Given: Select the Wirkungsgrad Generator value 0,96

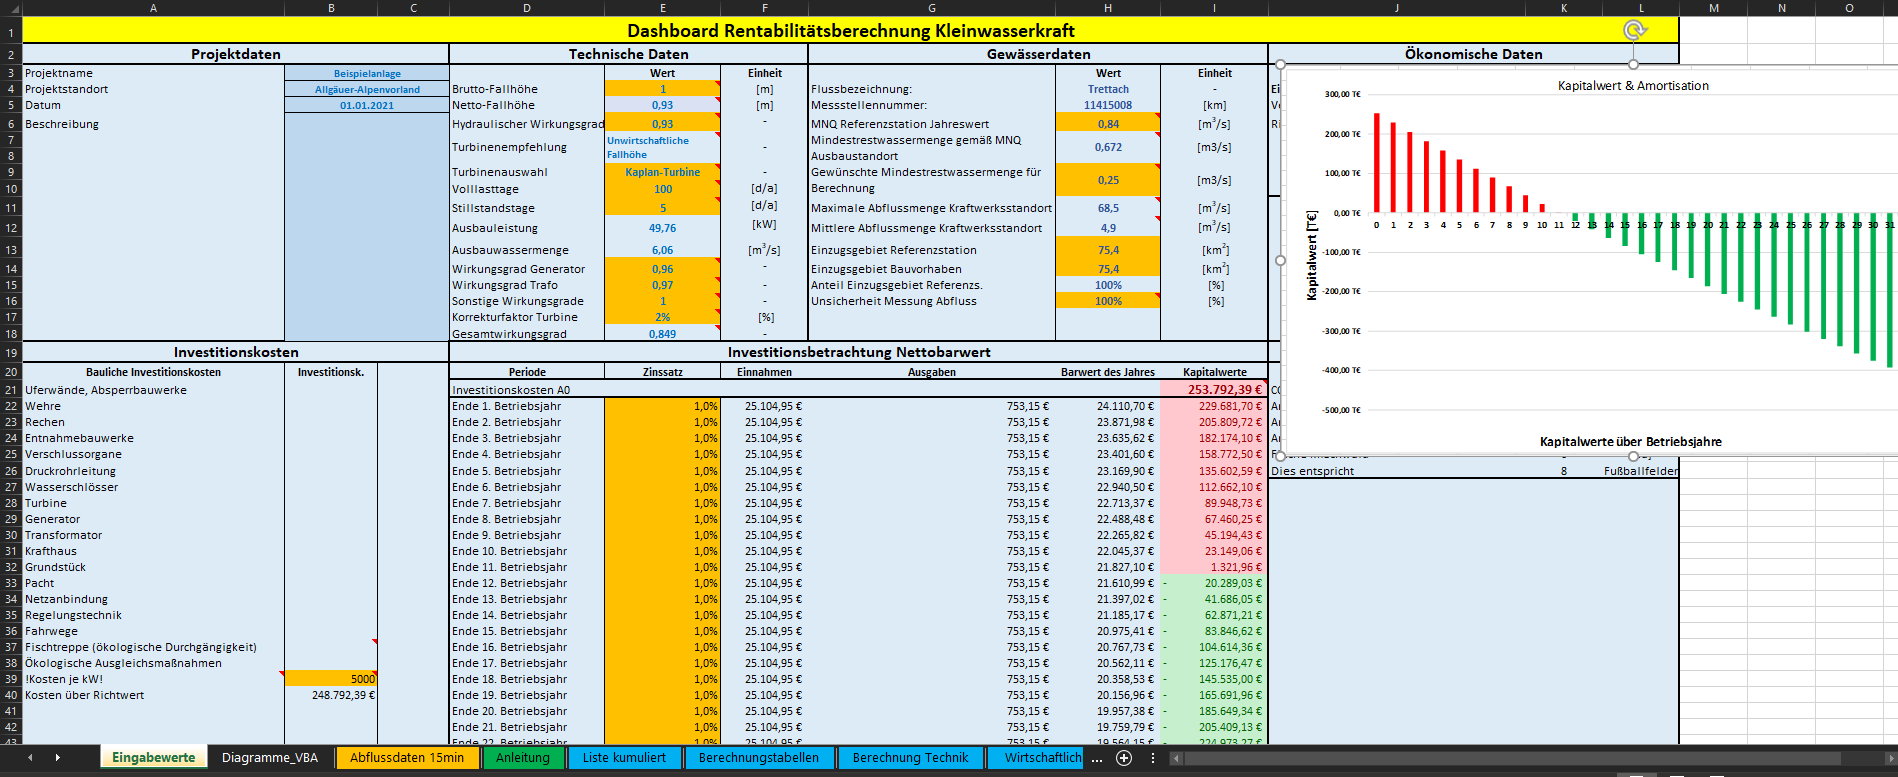Looking at the screenshot, I should pos(662,269).
